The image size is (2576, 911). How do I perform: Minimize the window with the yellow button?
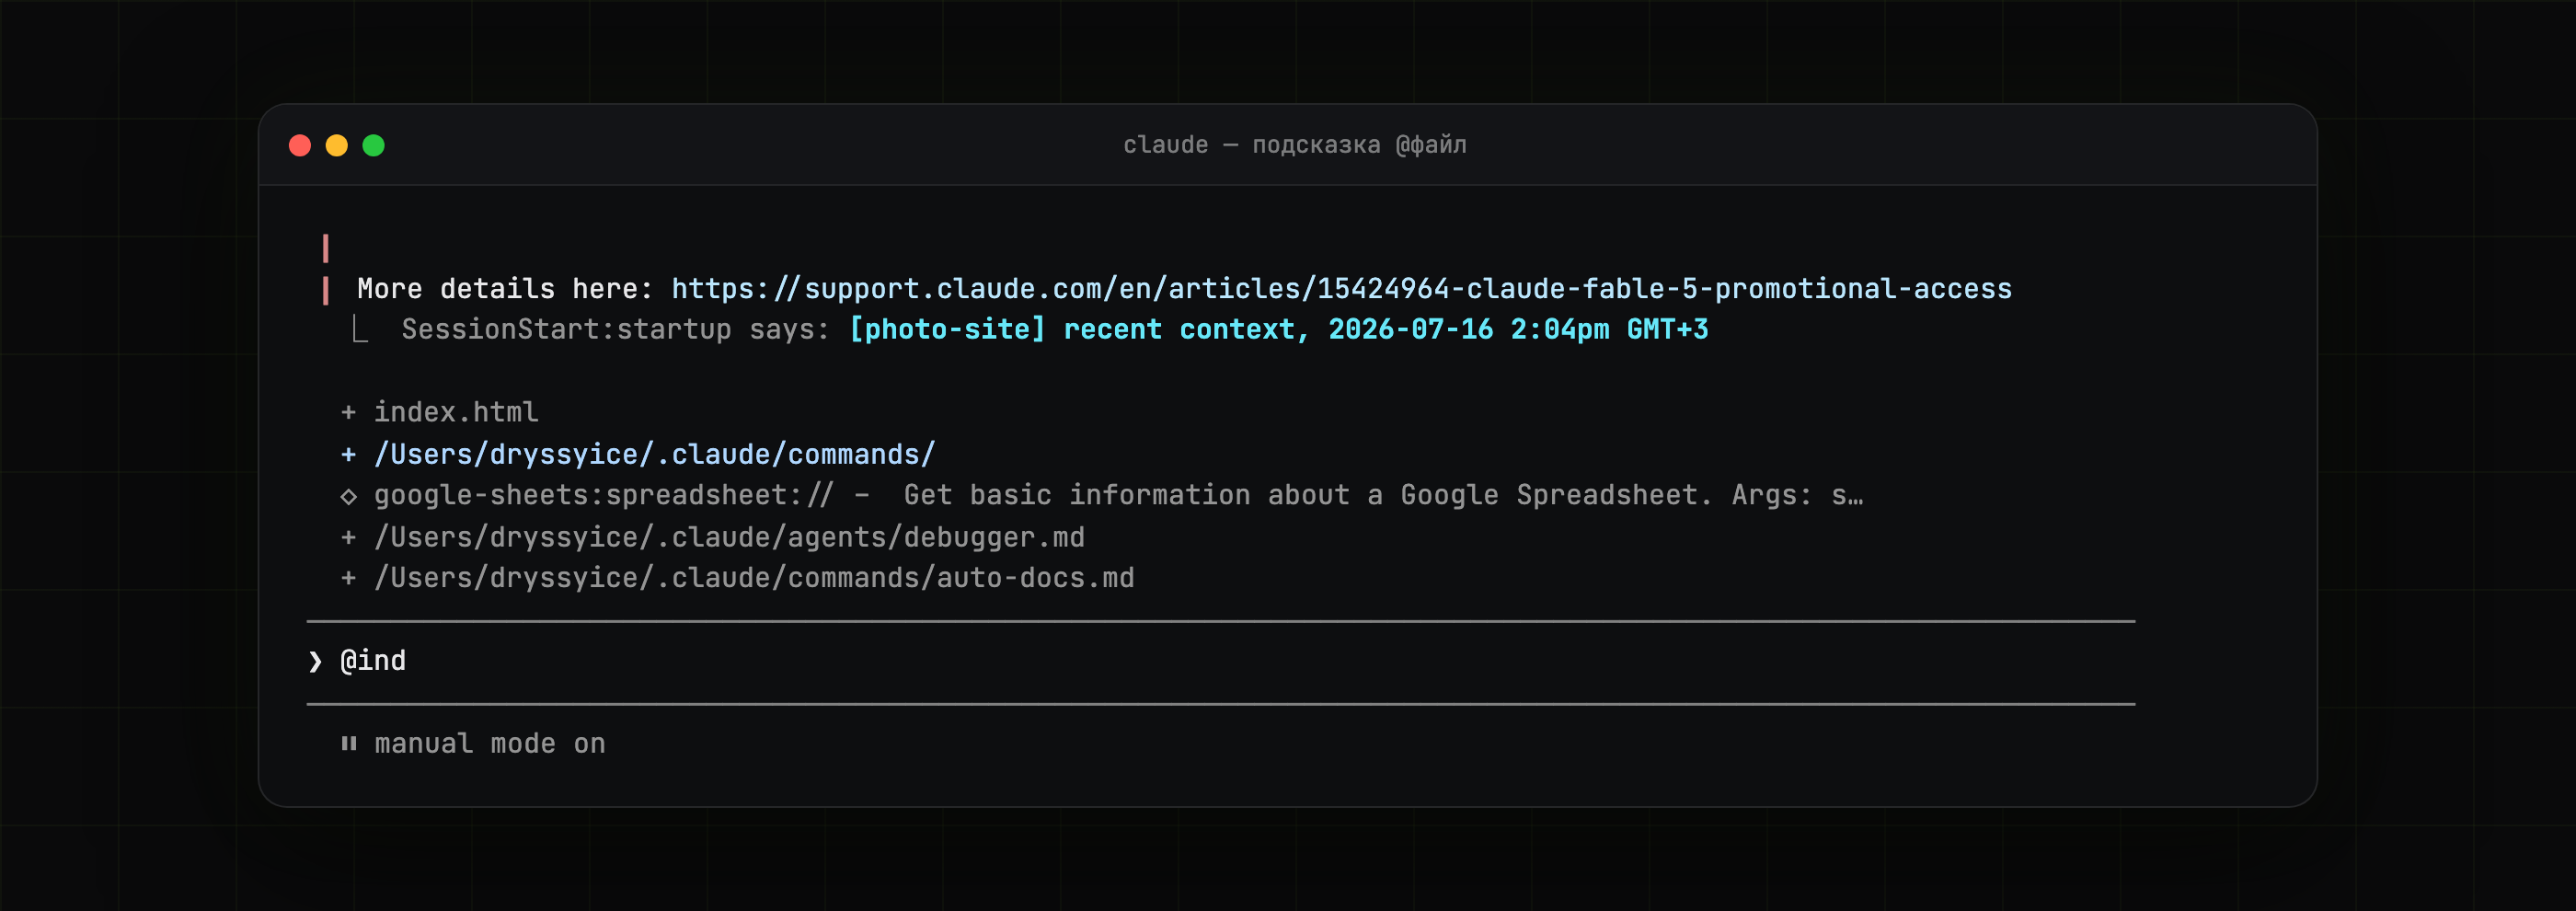click(337, 146)
